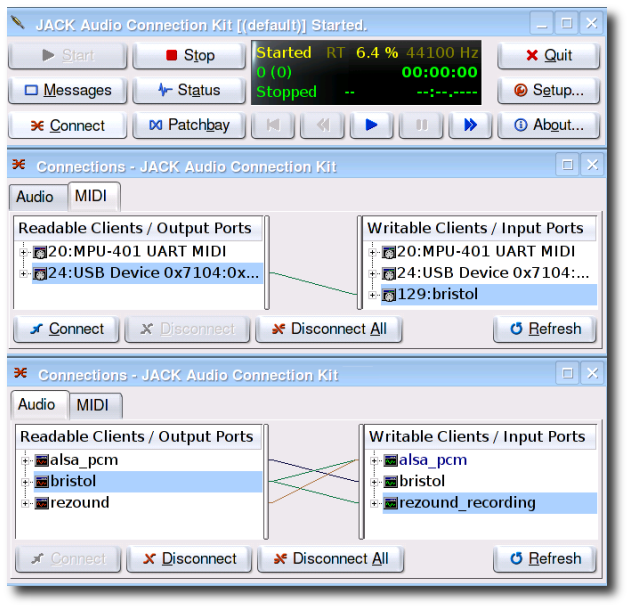630x609 pixels.
Task: Open the Setup dialog
Action: click(x=548, y=90)
